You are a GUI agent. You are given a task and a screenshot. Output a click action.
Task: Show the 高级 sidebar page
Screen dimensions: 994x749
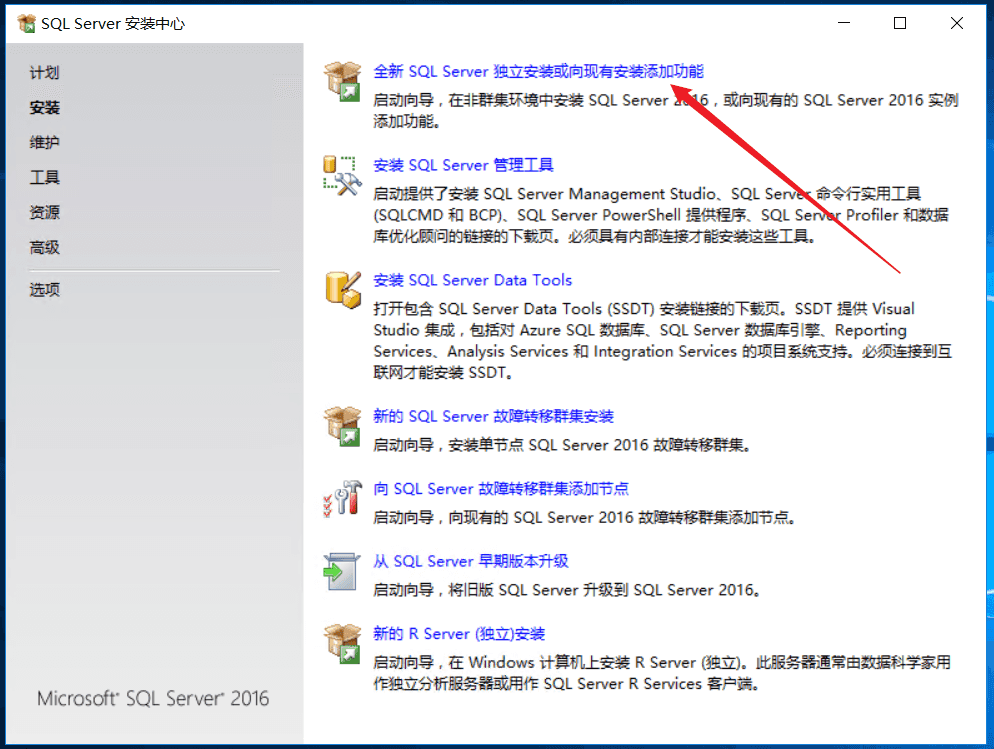[x=44, y=247]
